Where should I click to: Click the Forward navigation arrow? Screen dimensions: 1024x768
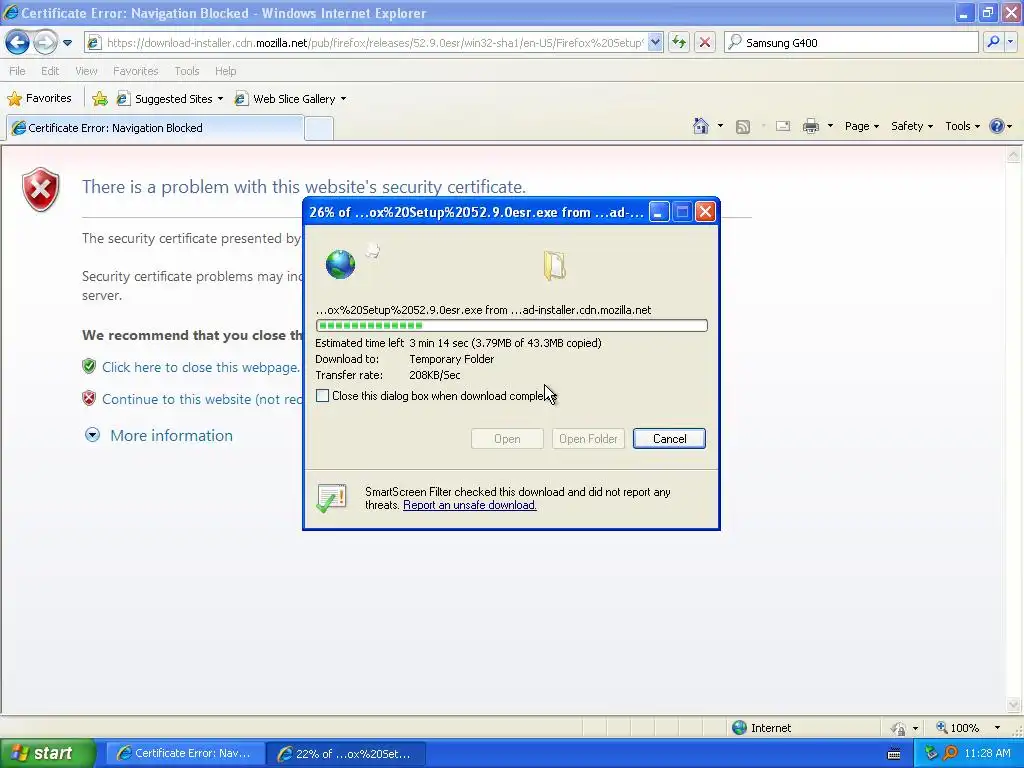[44, 42]
